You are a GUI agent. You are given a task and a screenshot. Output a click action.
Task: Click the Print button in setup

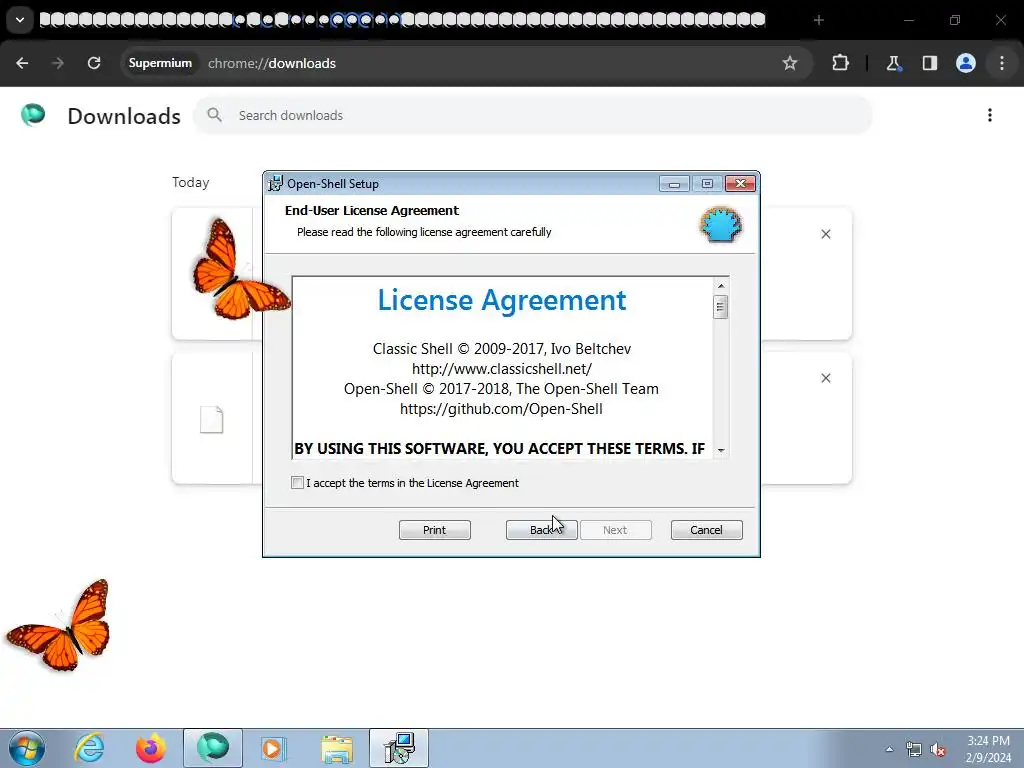click(x=434, y=530)
